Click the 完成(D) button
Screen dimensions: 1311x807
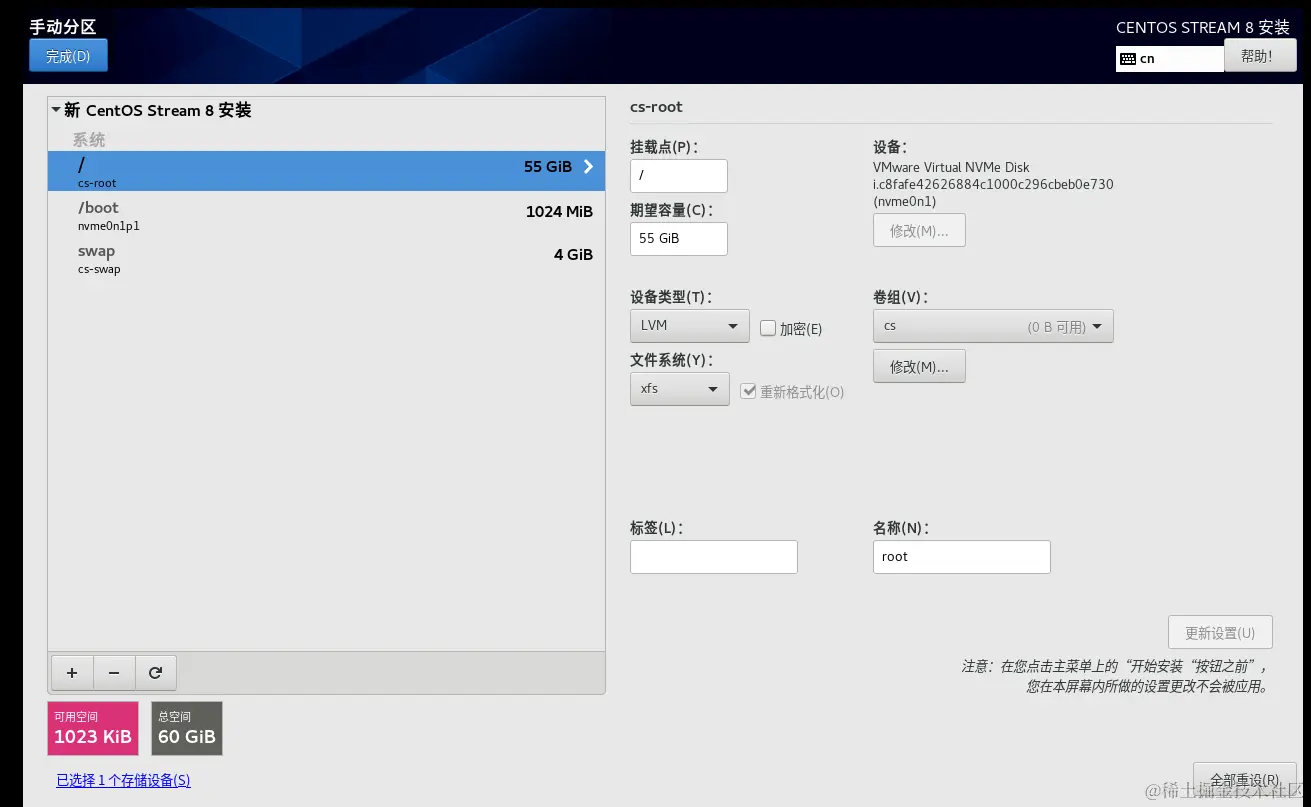coord(67,55)
